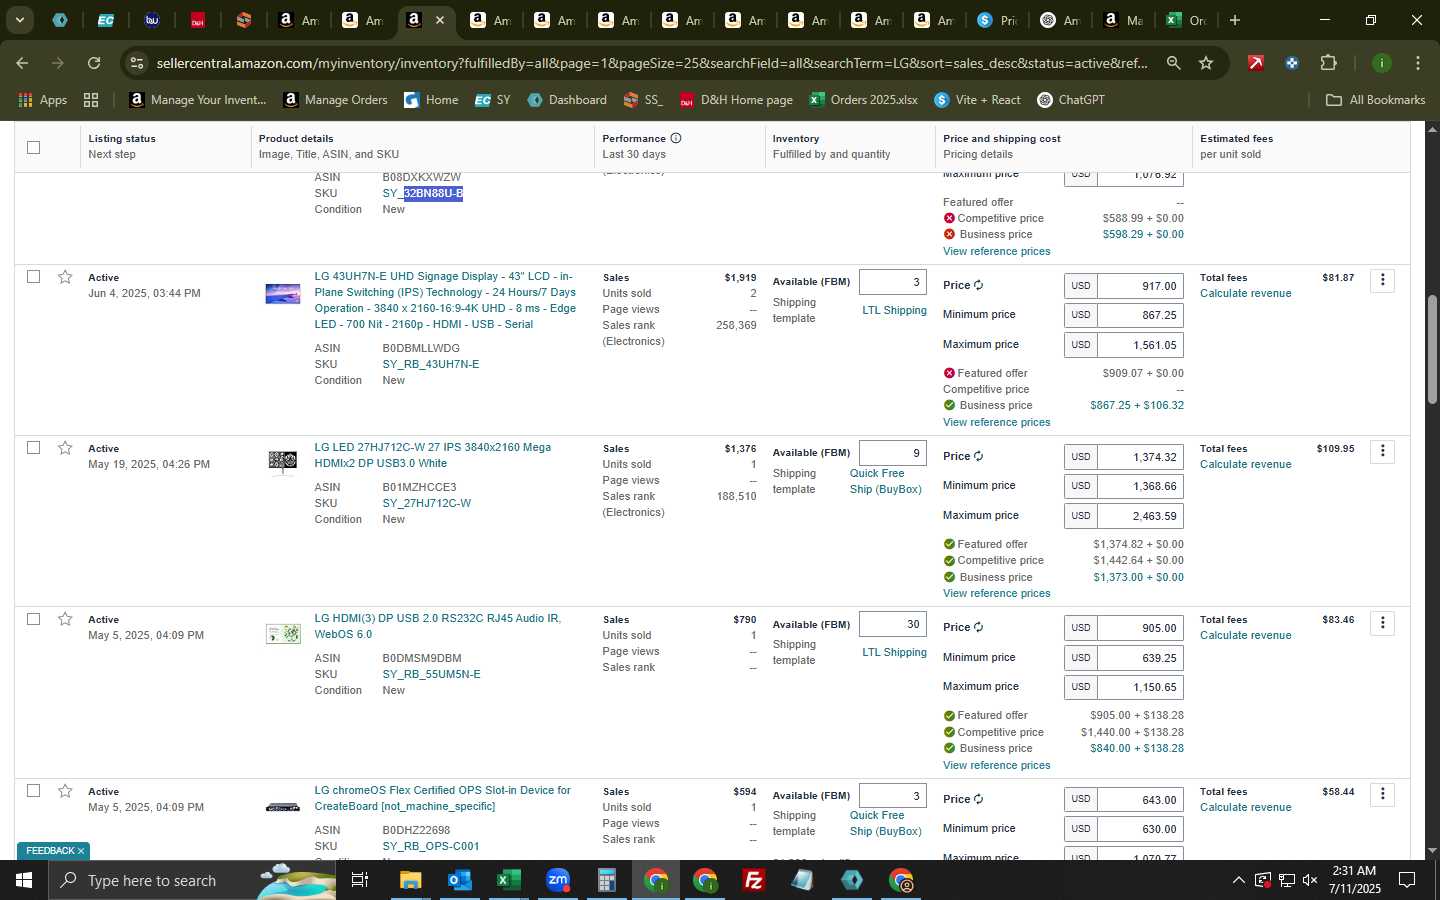Edit the minimum price field showing 1,368.66
1440x900 pixels.
(1140, 486)
